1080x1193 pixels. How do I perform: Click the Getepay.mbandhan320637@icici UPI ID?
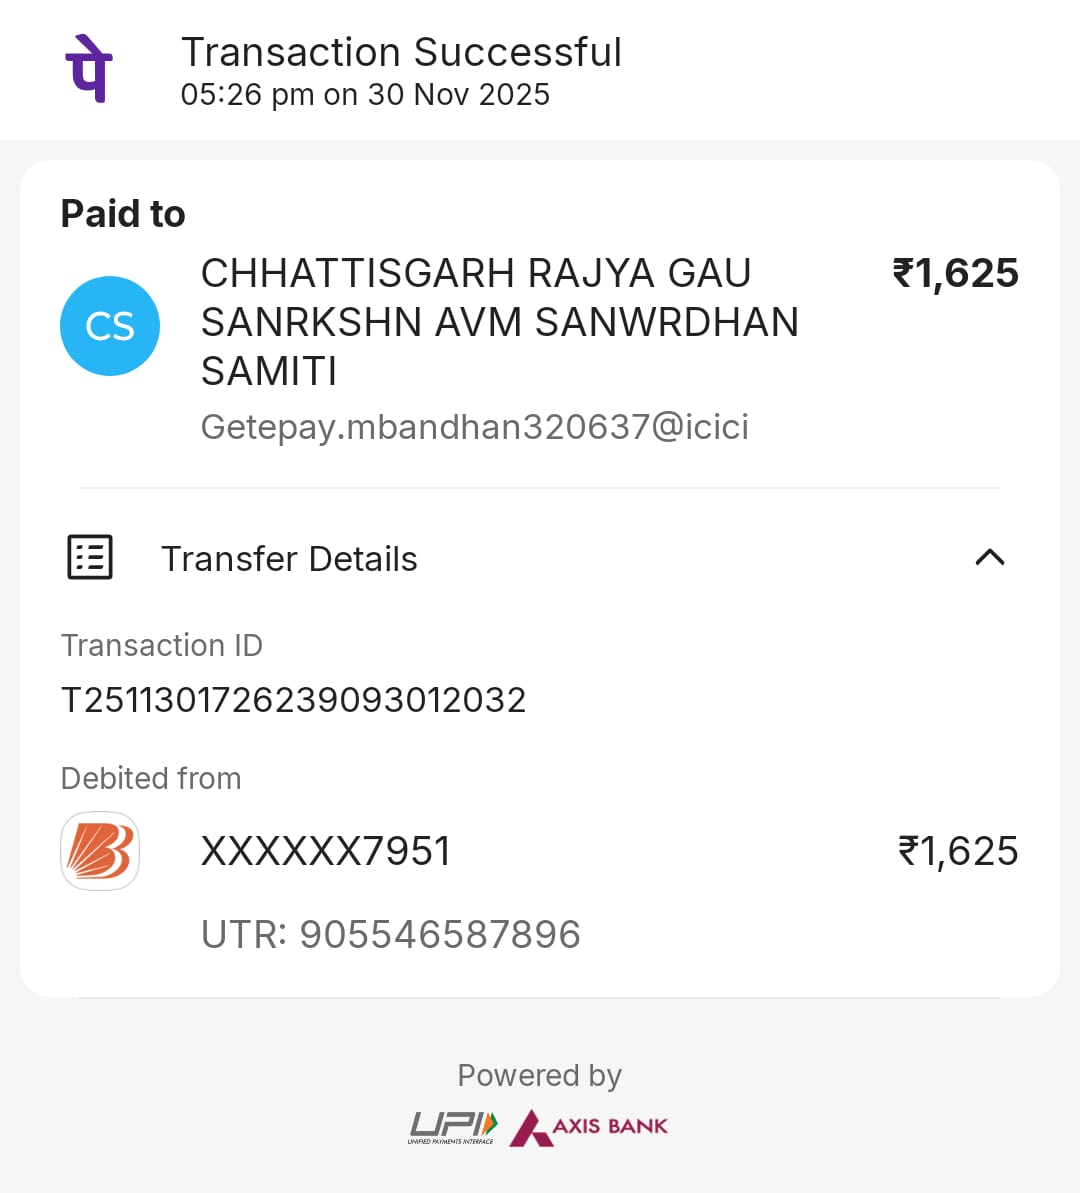[475, 427]
